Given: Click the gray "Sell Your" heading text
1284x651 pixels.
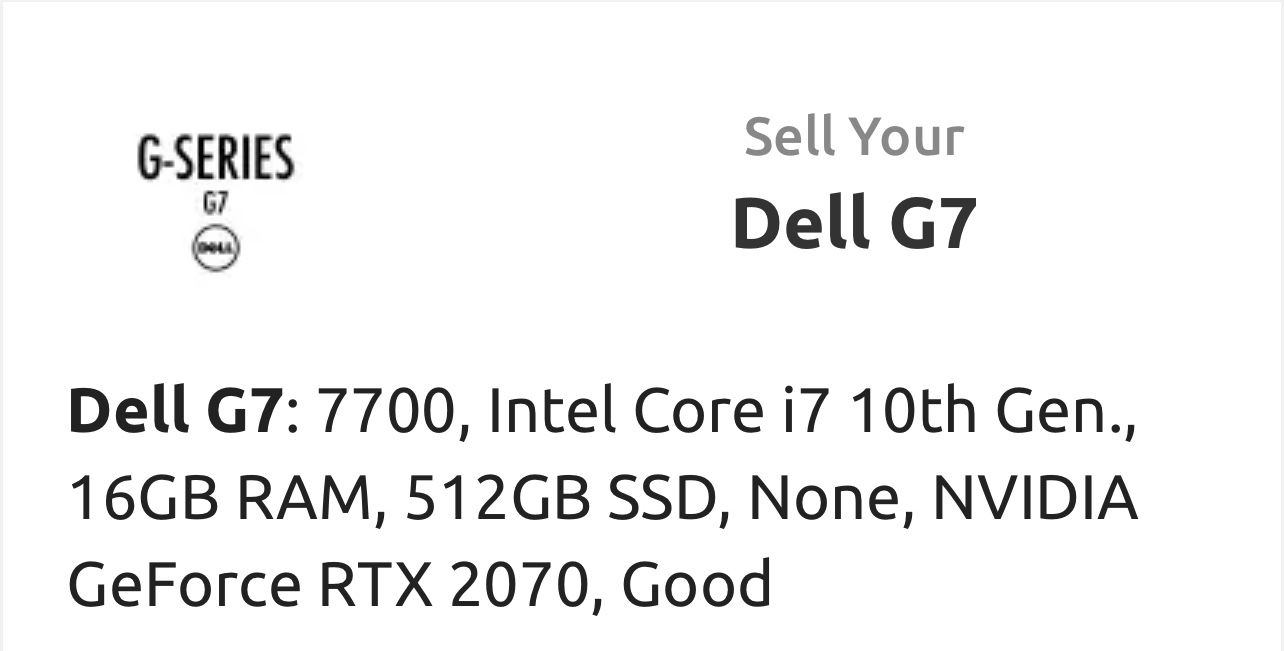Looking at the screenshot, I should click(x=854, y=137).
